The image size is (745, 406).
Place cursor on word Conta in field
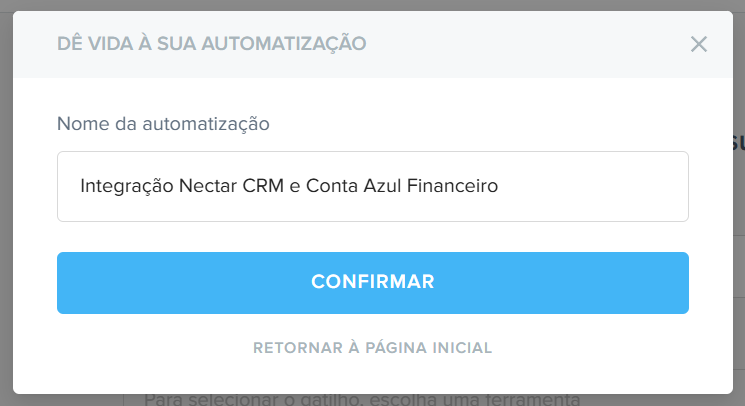click(332, 186)
